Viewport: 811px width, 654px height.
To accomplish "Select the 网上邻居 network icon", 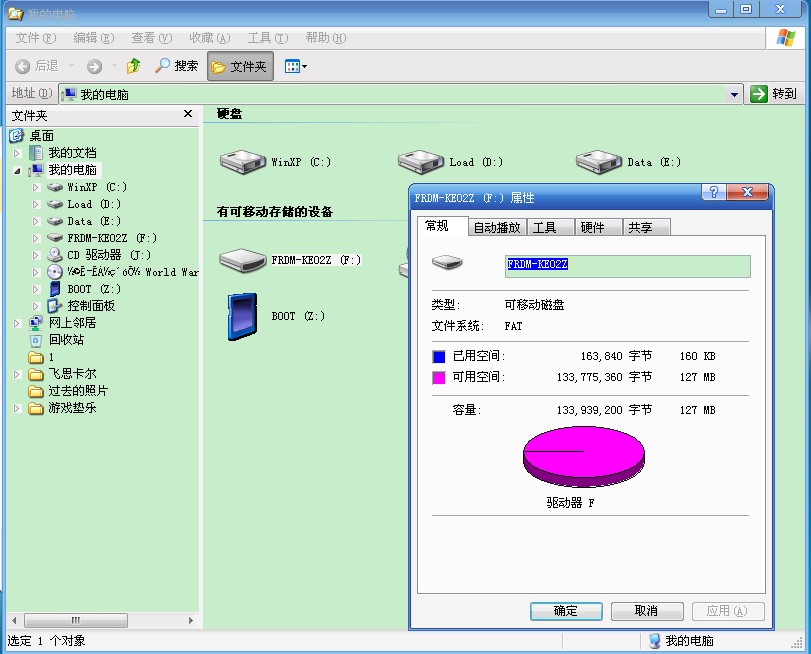I will point(36,323).
